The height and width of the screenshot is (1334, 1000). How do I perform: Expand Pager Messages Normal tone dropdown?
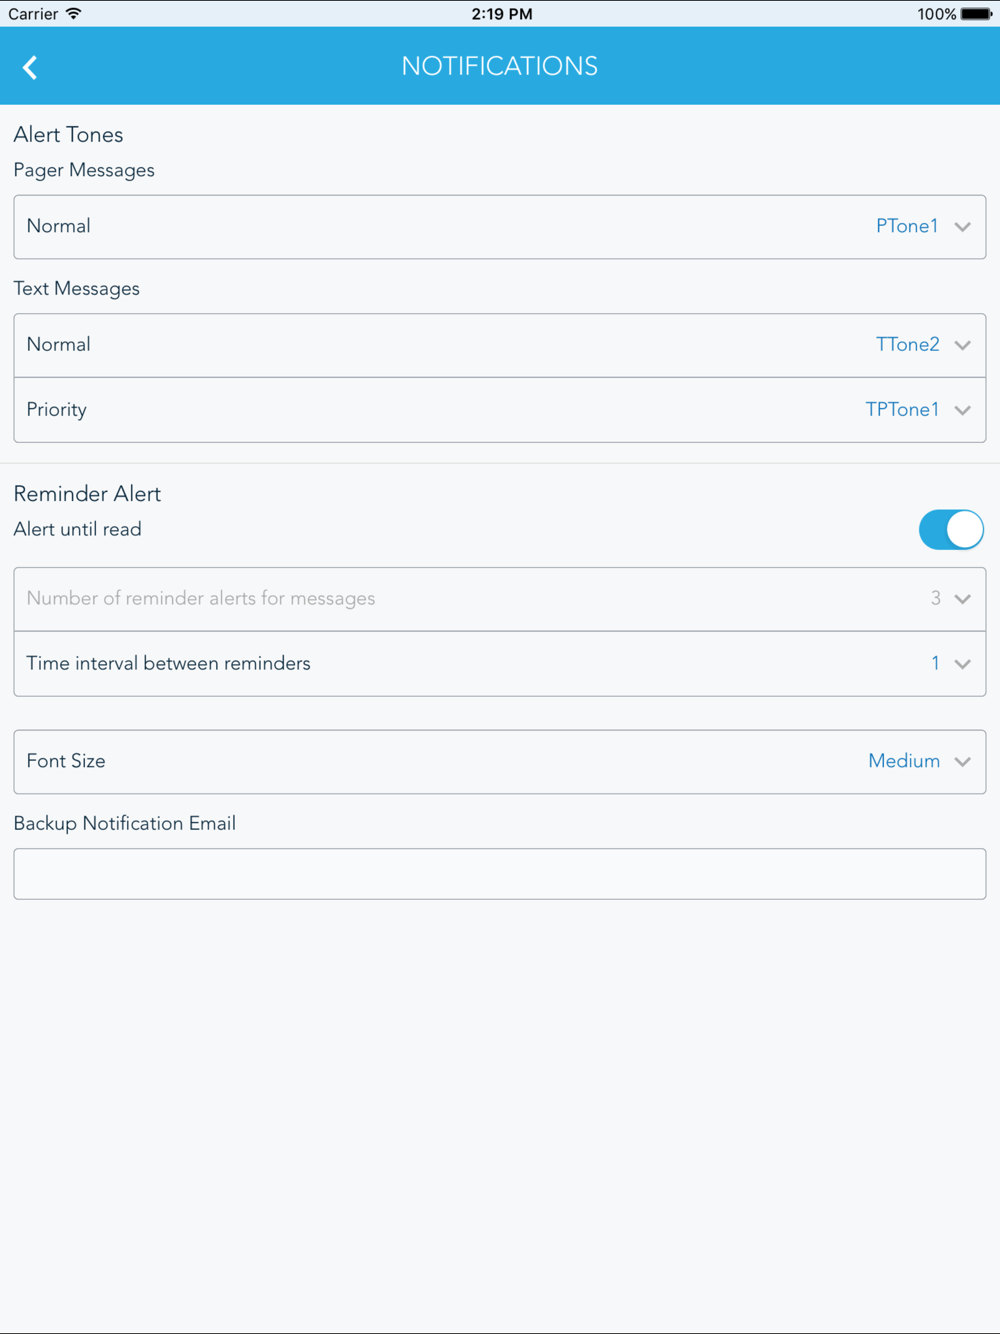(x=500, y=227)
